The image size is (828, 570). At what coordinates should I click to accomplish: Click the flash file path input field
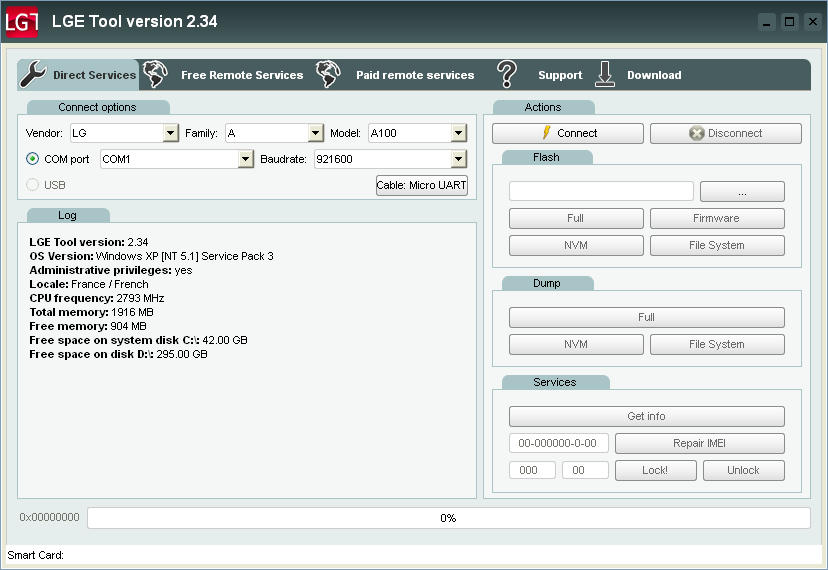pyautogui.click(x=601, y=191)
